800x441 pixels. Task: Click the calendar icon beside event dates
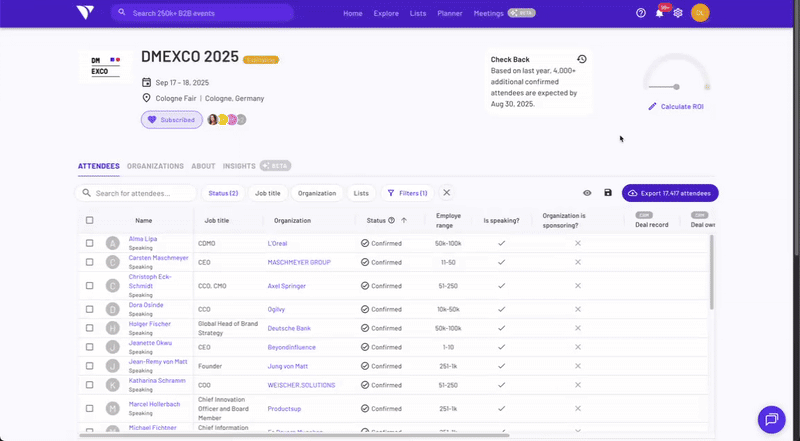(x=146, y=82)
